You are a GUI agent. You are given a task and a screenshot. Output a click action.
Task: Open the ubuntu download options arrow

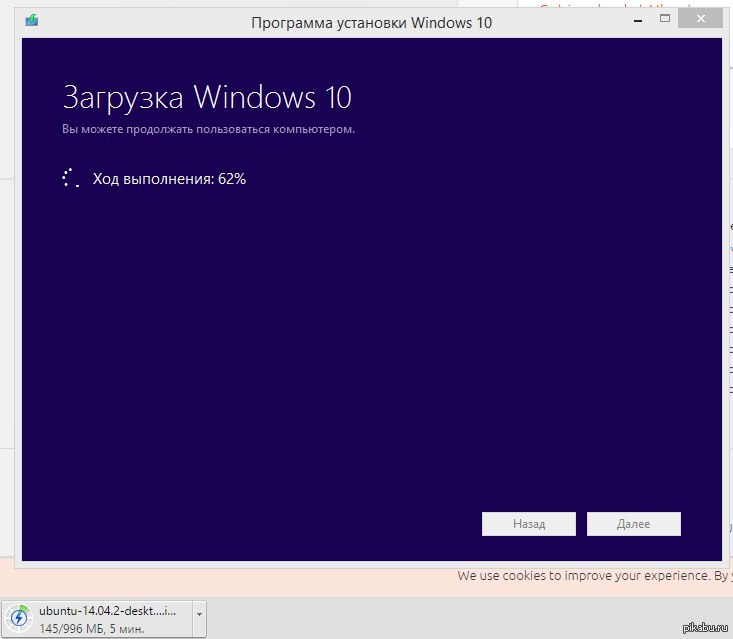pos(200,614)
